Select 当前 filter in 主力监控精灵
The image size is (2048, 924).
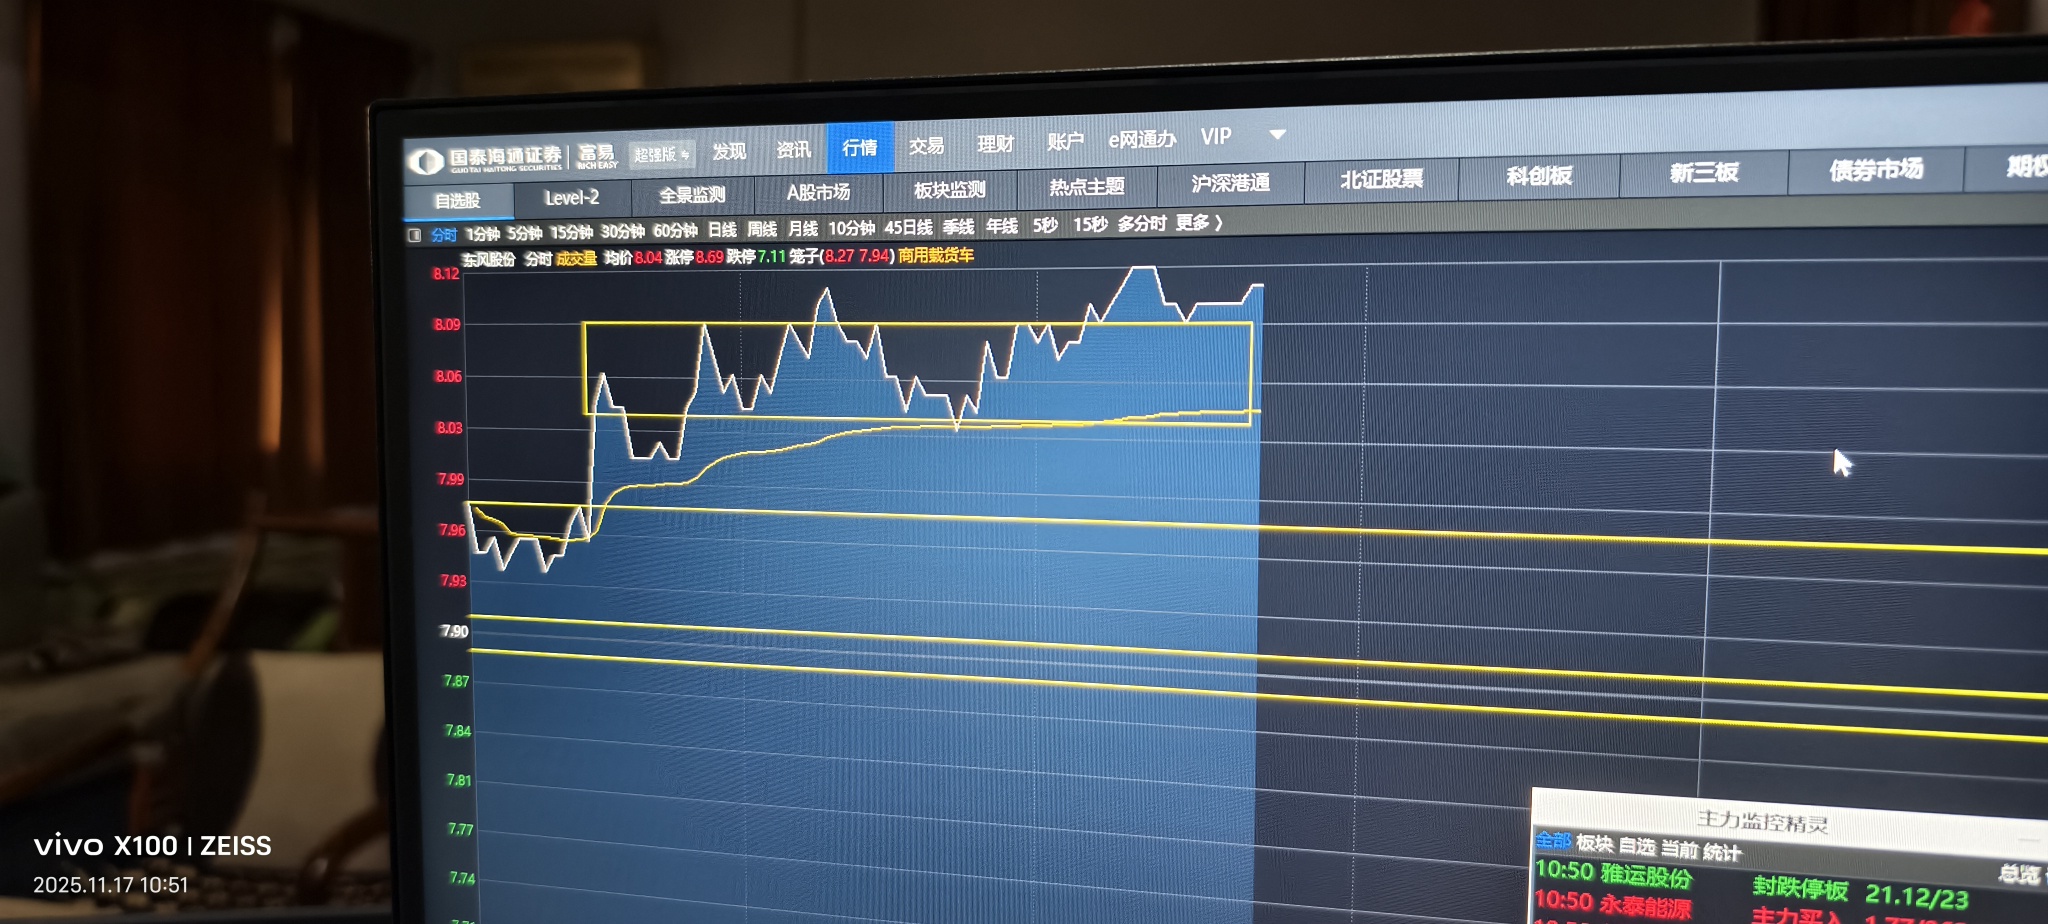pyautogui.click(x=1679, y=849)
